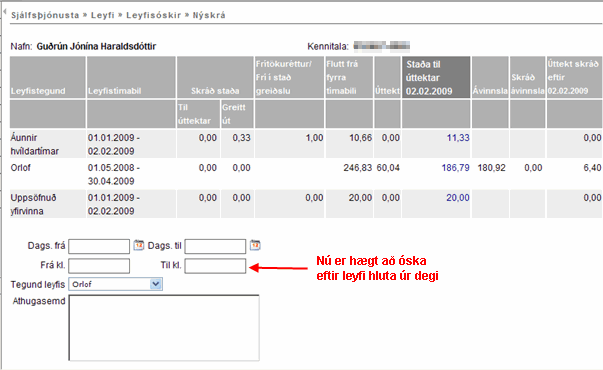Viewport: 603px width, 370px height.
Task: Select the name Guðrún Jónína Haraldsdóttir
Action: point(96,47)
